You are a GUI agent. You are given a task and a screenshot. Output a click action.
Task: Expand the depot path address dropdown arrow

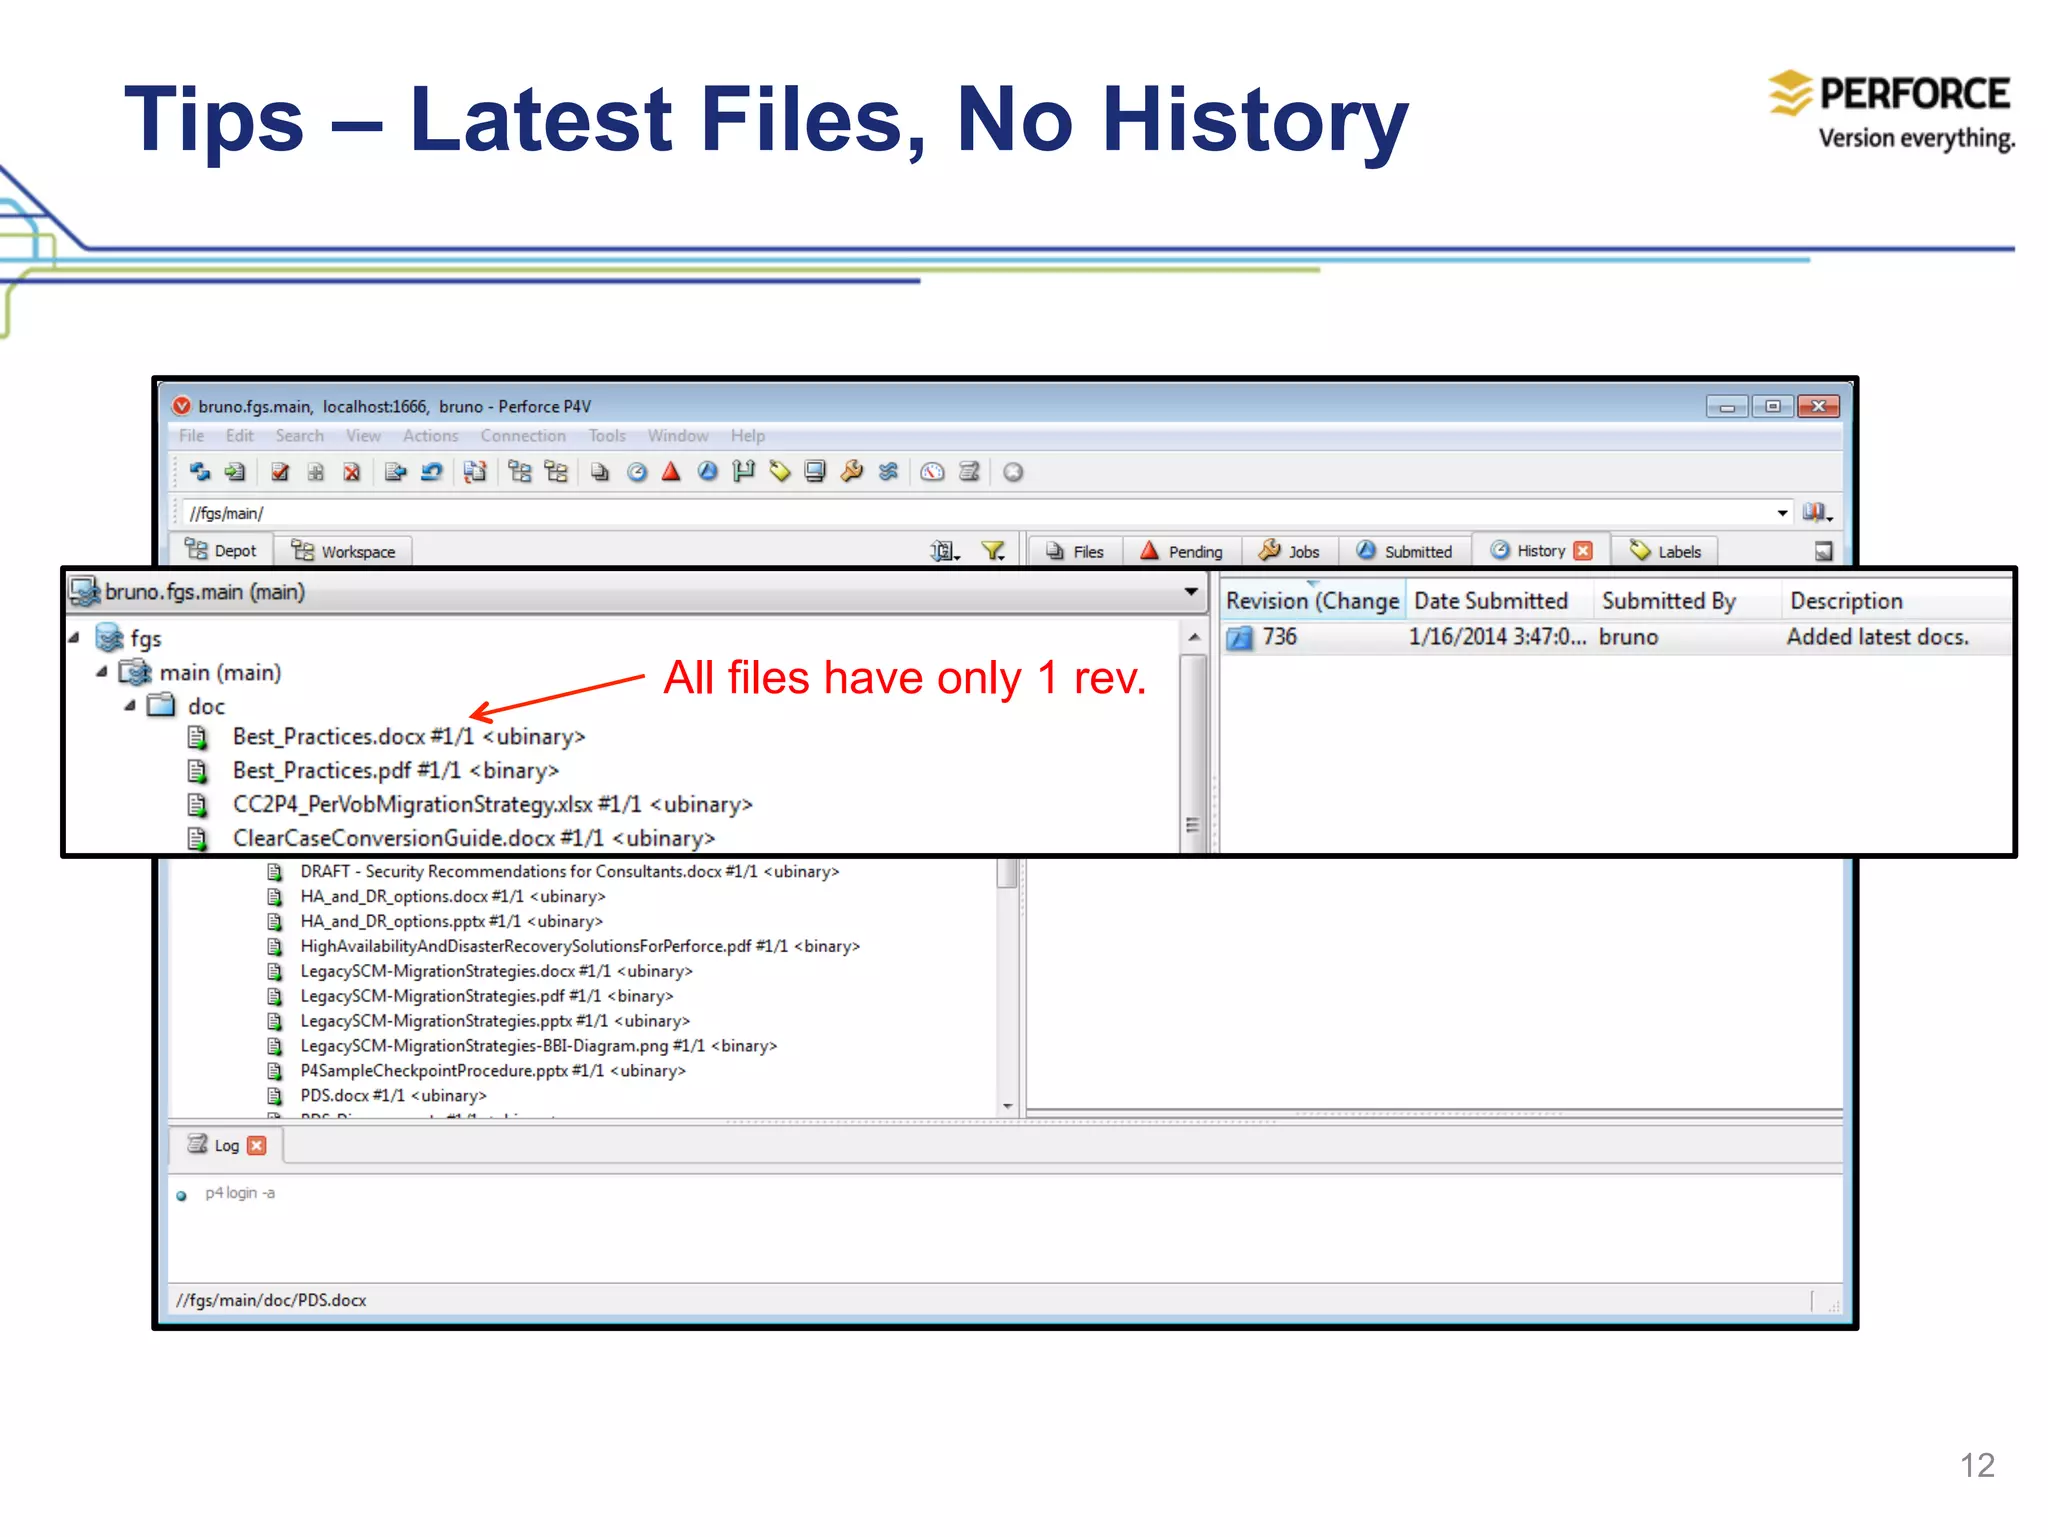pyautogui.click(x=1782, y=513)
